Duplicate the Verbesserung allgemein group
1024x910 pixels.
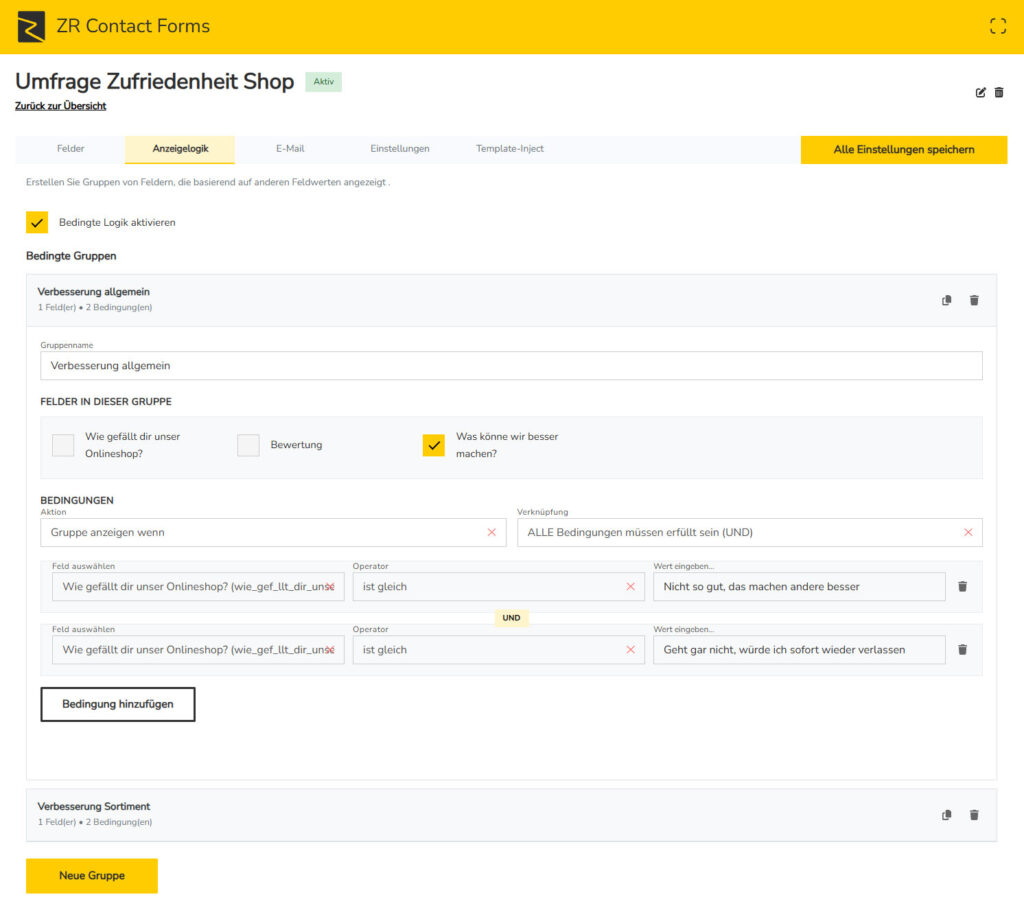tap(945, 299)
